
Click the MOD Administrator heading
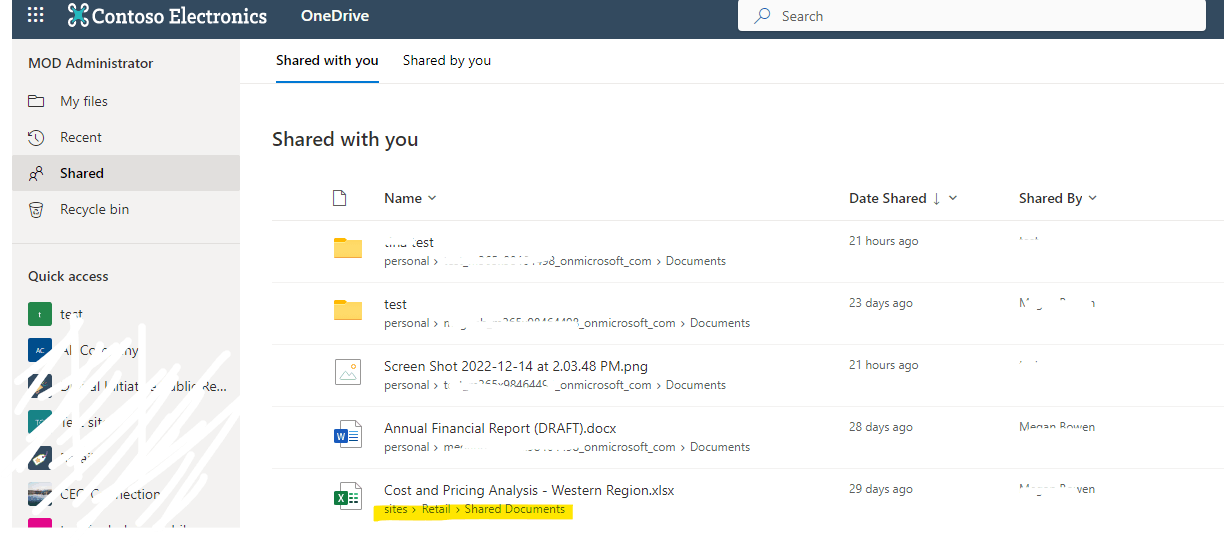pyautogui.click(x=91, y=63)
